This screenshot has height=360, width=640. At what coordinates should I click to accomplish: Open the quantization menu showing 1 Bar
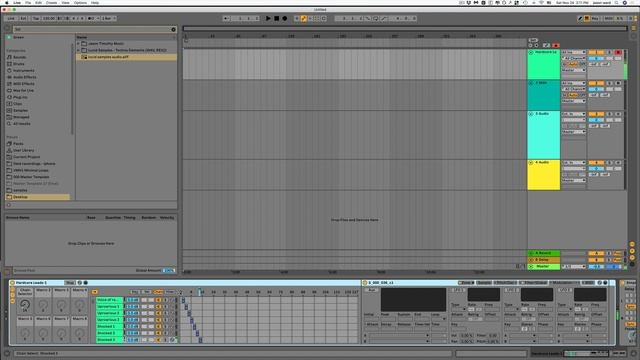pos(108,18)
